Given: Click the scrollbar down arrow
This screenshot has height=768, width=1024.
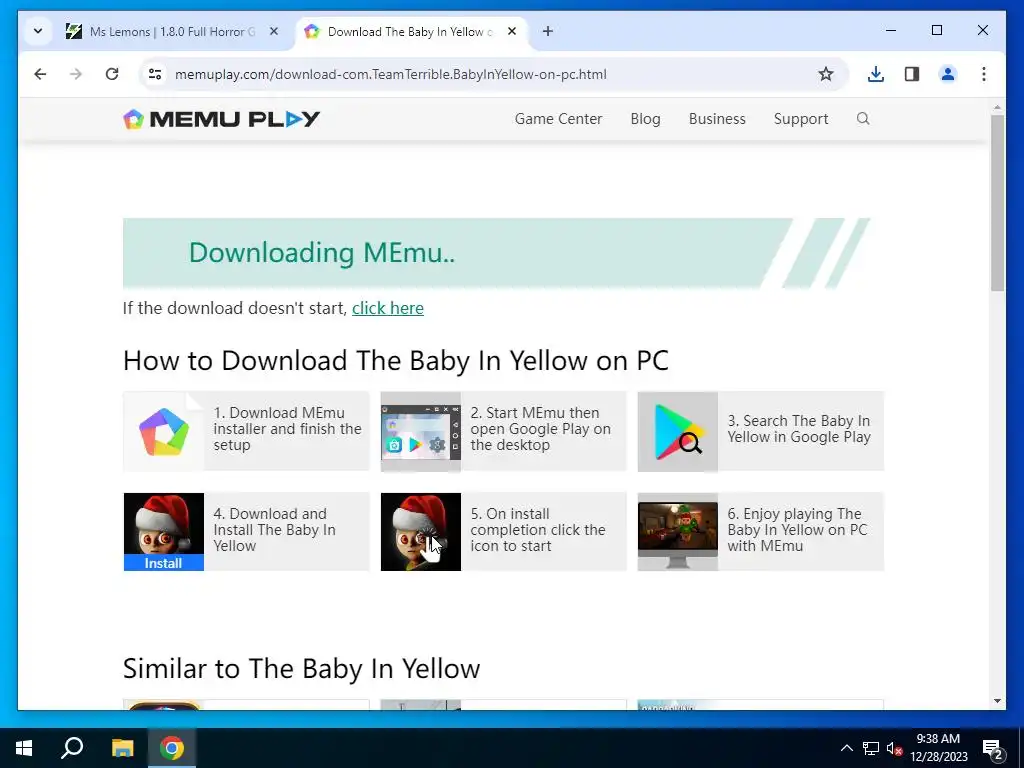Looking at the screenshot, I should (997, 701).
